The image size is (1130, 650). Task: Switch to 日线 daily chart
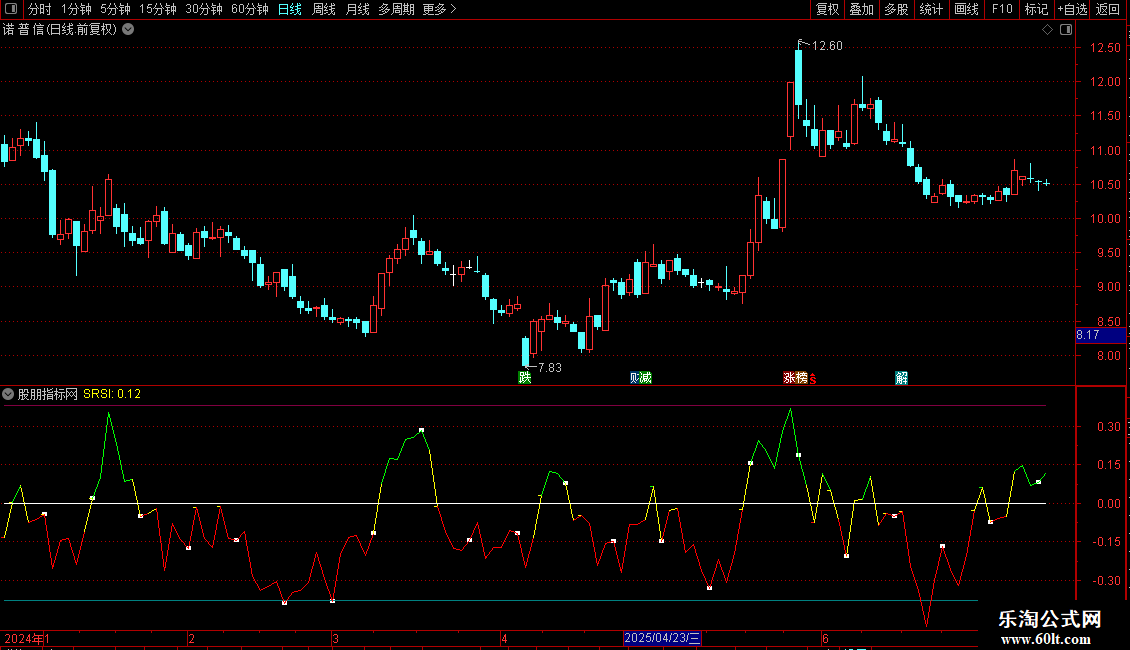[290, 9]
